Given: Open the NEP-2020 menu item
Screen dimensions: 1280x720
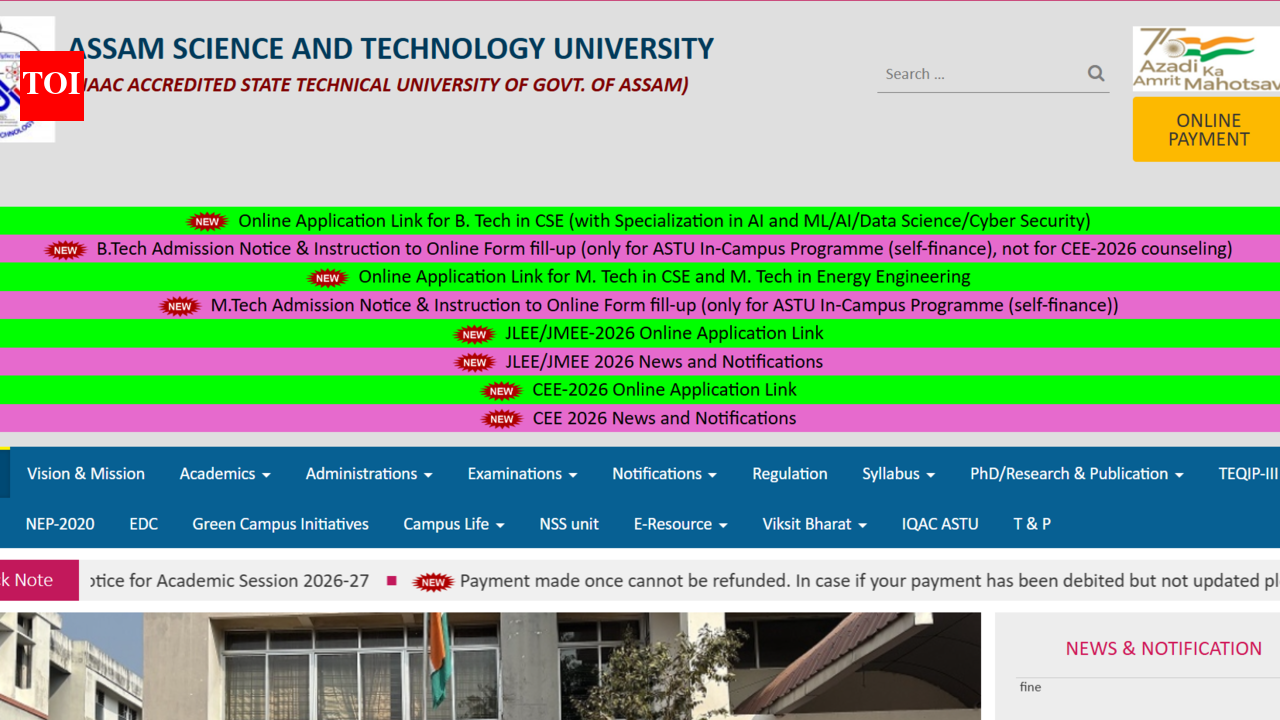Looking at the screenshot, I should coord(60,523).
